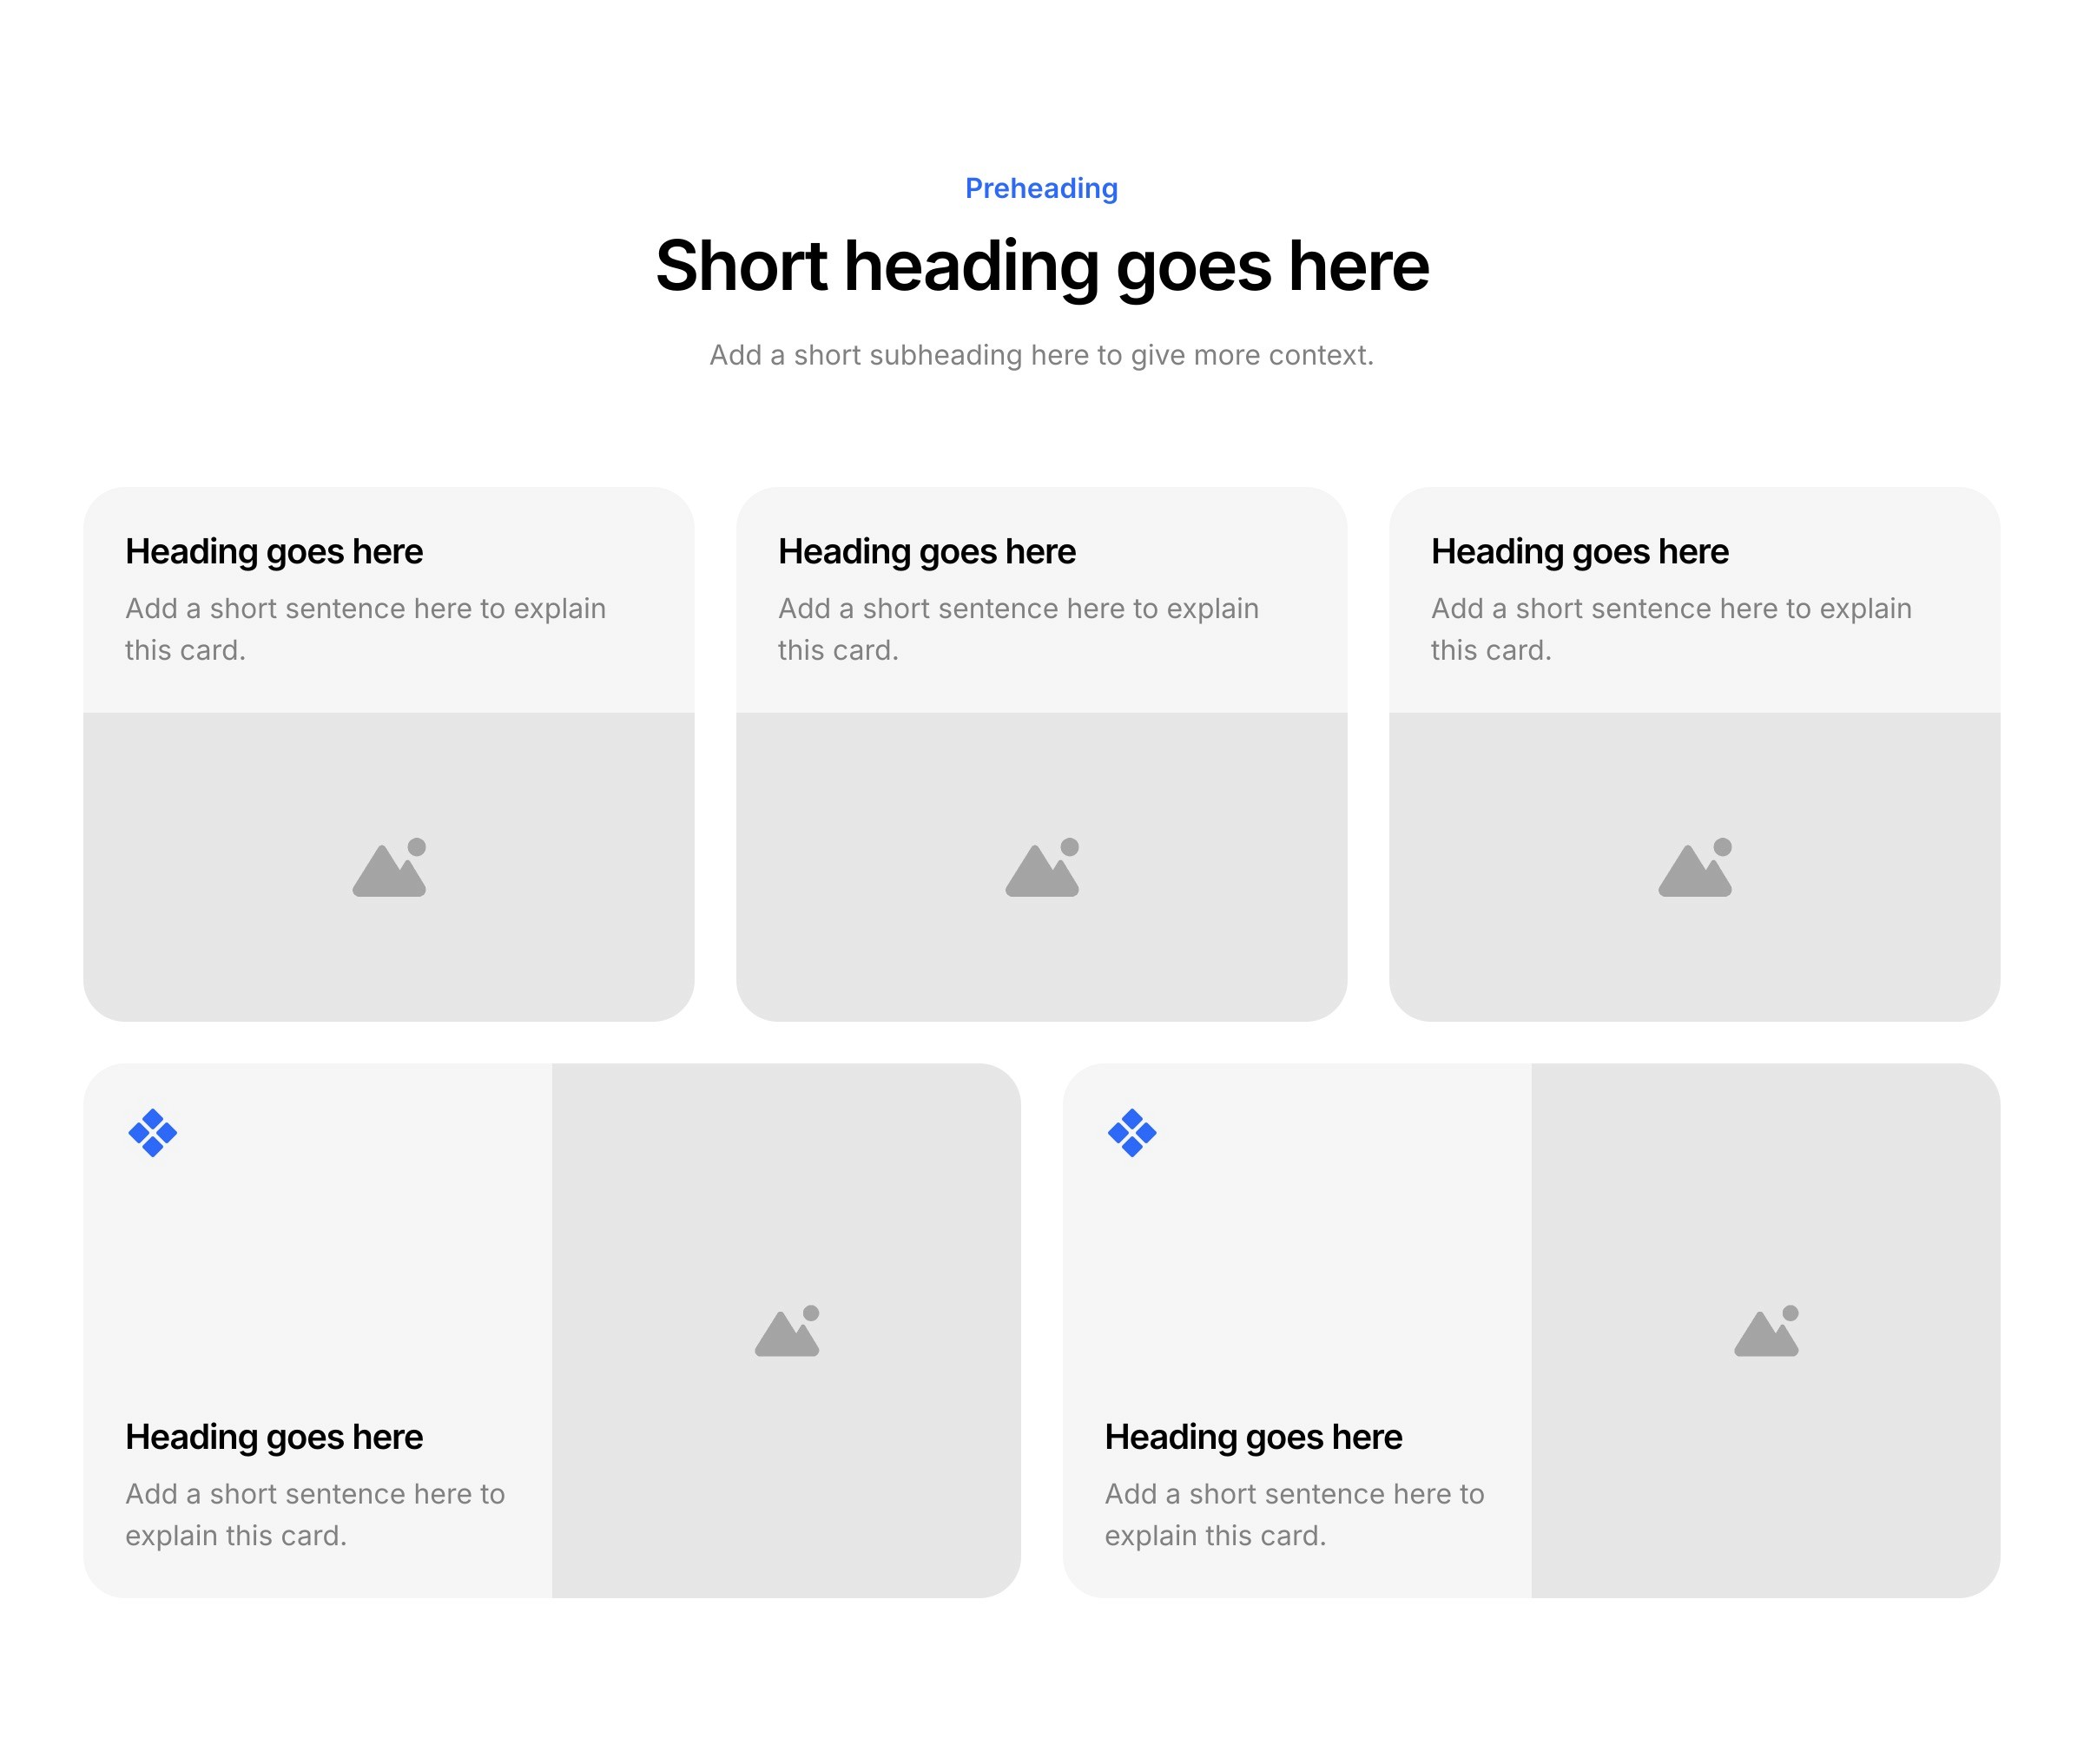2084x1764 pixels.
Task: Click the main 'Short heading goes here' title
Action: [x=1041, y=266]
